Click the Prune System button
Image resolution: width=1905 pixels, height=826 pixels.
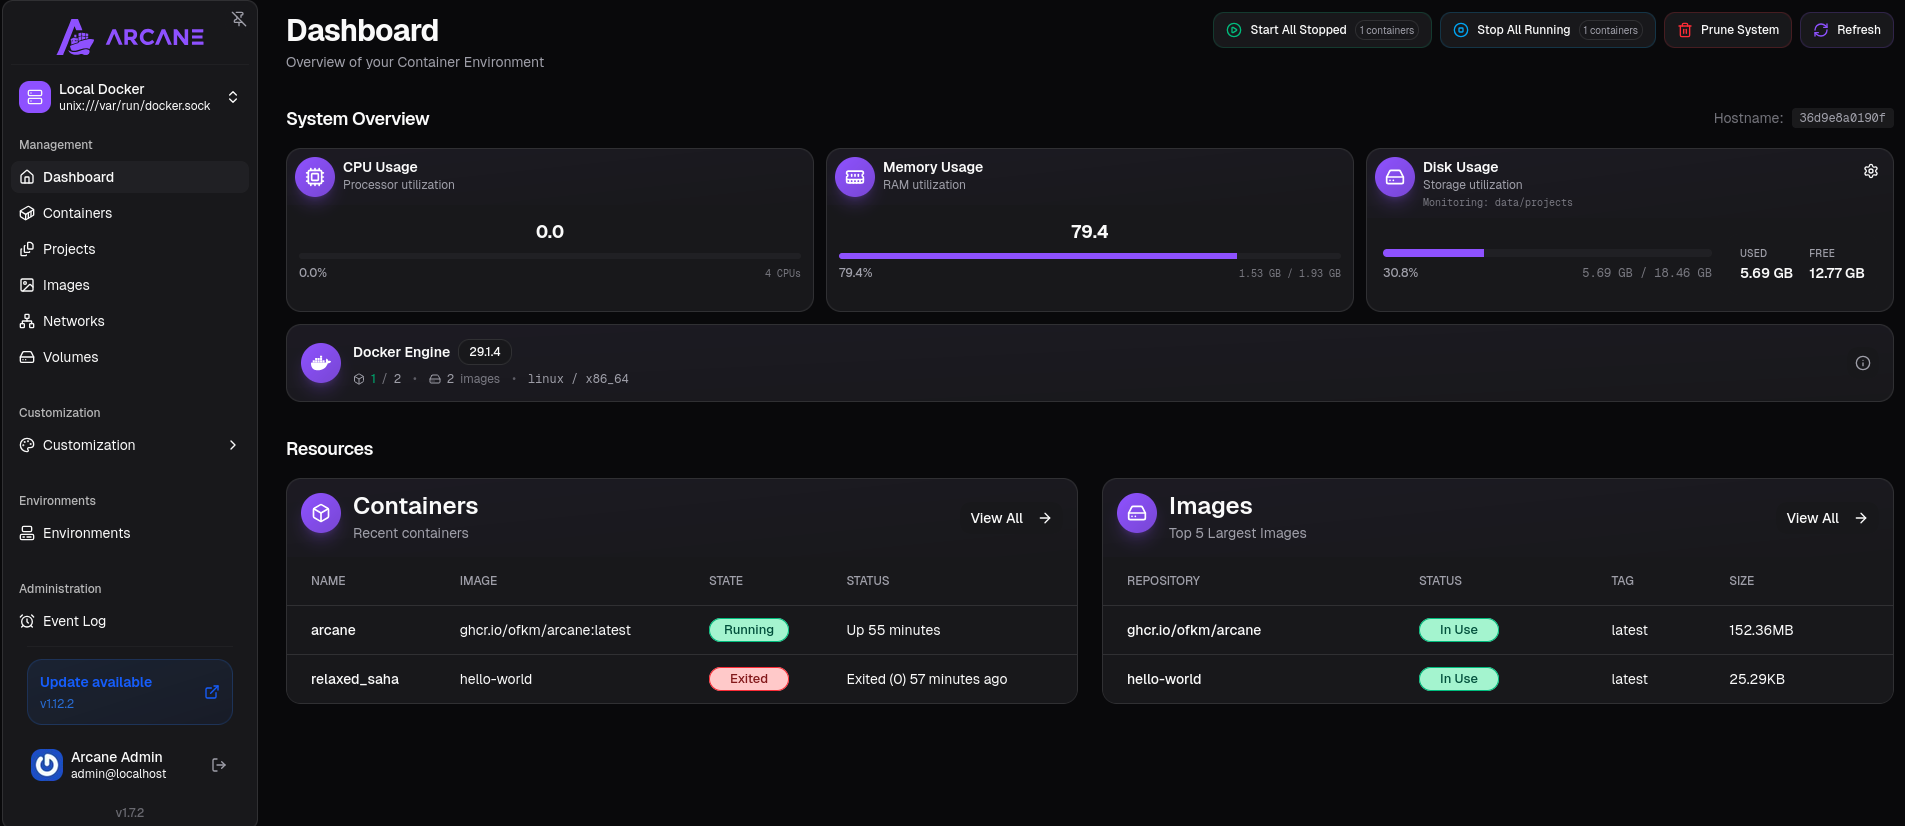[x=1727, y=30]
